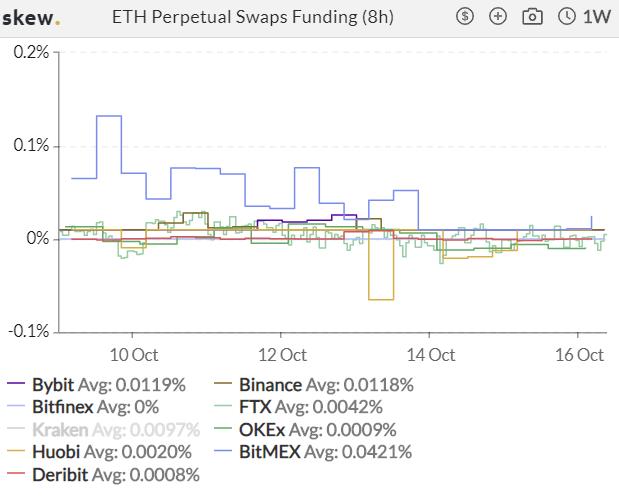619x496 pixels.
Task: Click the 0% y-axis label
Action: (38, 238)
